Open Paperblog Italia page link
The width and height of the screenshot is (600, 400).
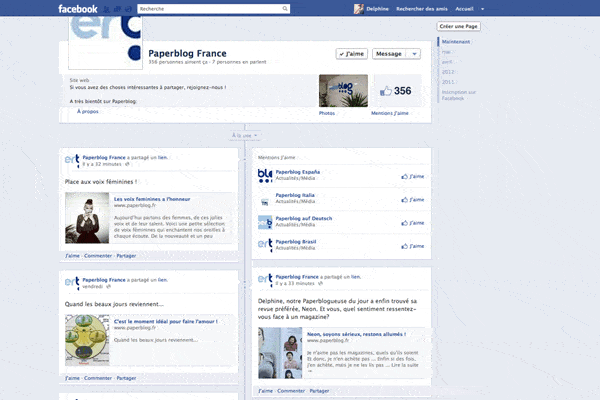coord(295,195)
